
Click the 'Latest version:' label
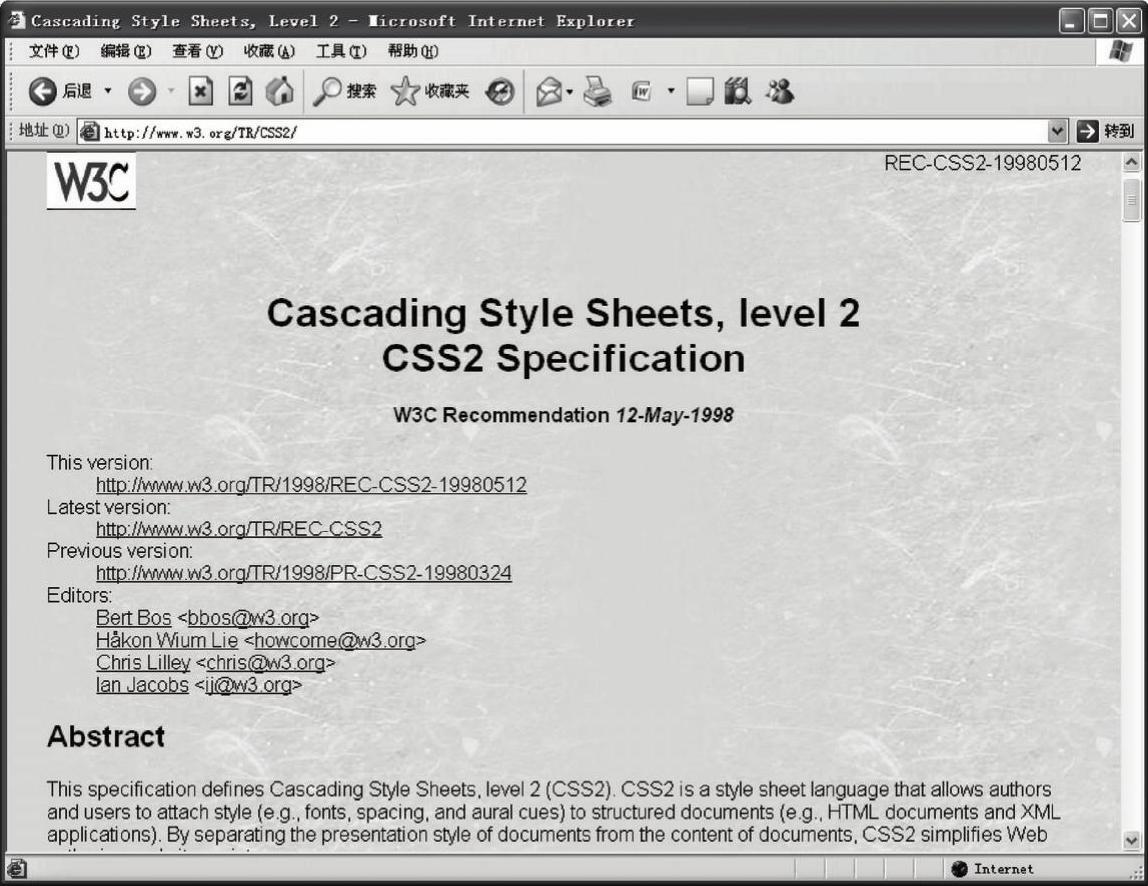coord(108,507)
